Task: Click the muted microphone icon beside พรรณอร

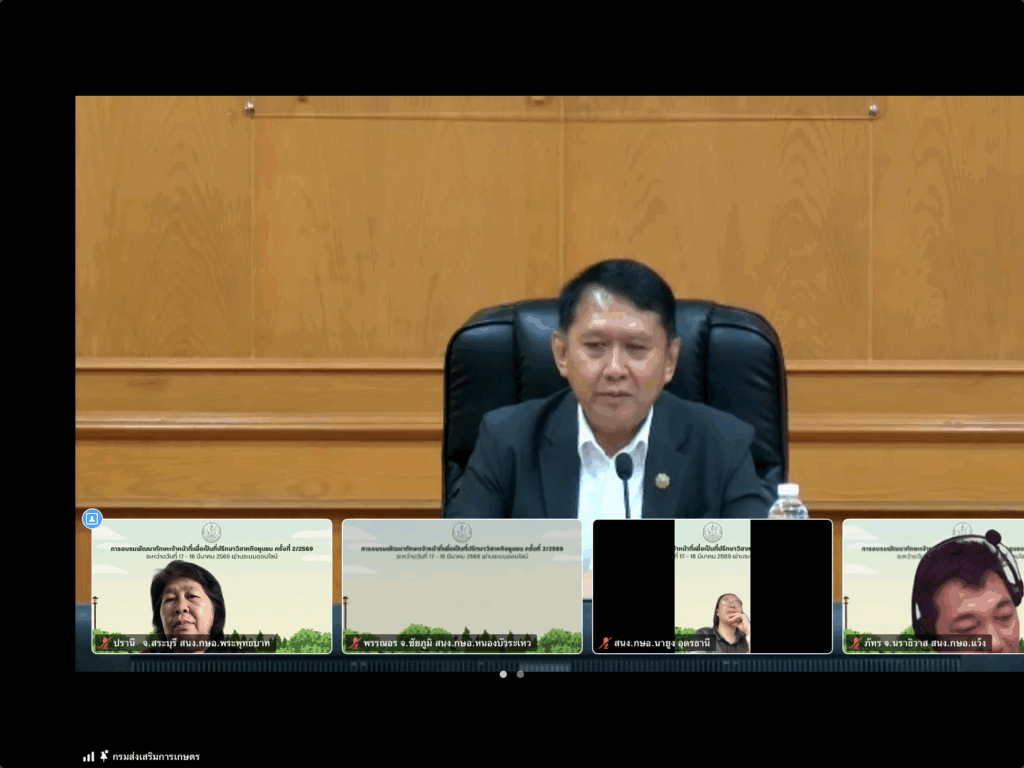Action: pos(354,643)
